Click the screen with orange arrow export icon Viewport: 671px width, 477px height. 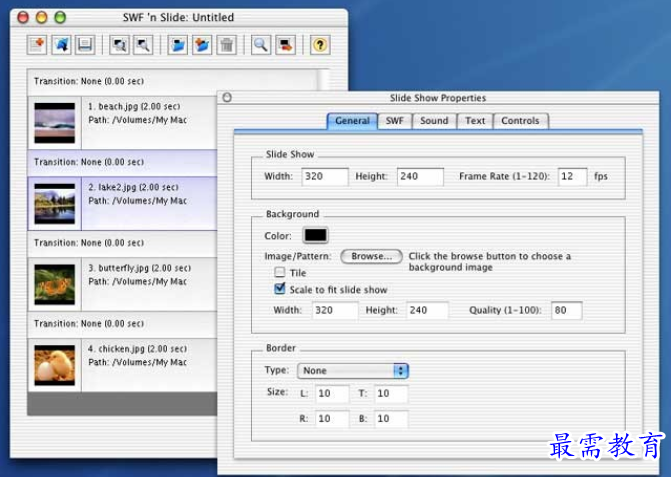[x=285, y=45]
